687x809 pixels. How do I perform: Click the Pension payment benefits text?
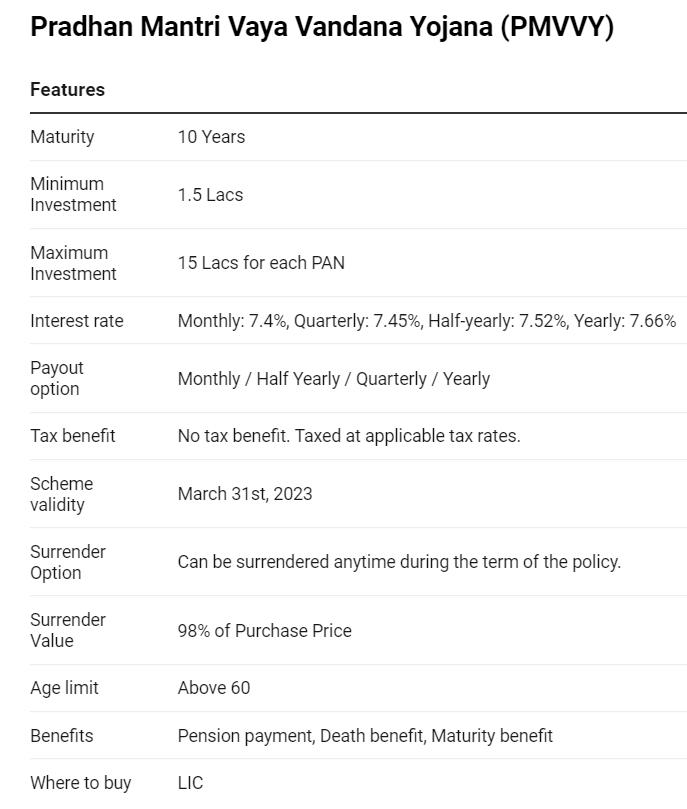tap(365, 736)
